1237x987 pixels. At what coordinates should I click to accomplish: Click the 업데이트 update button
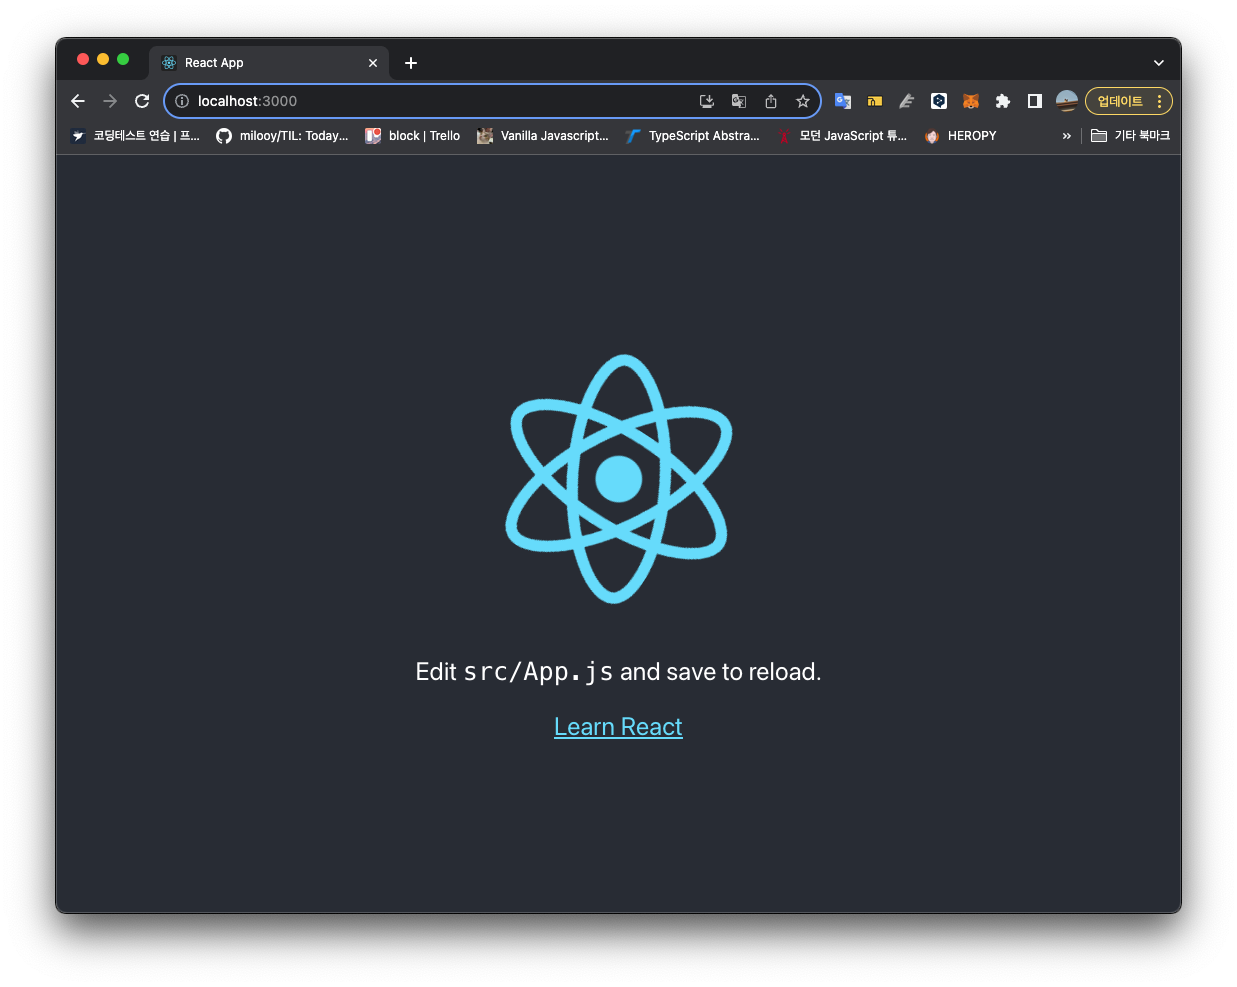click(1120, 101)
